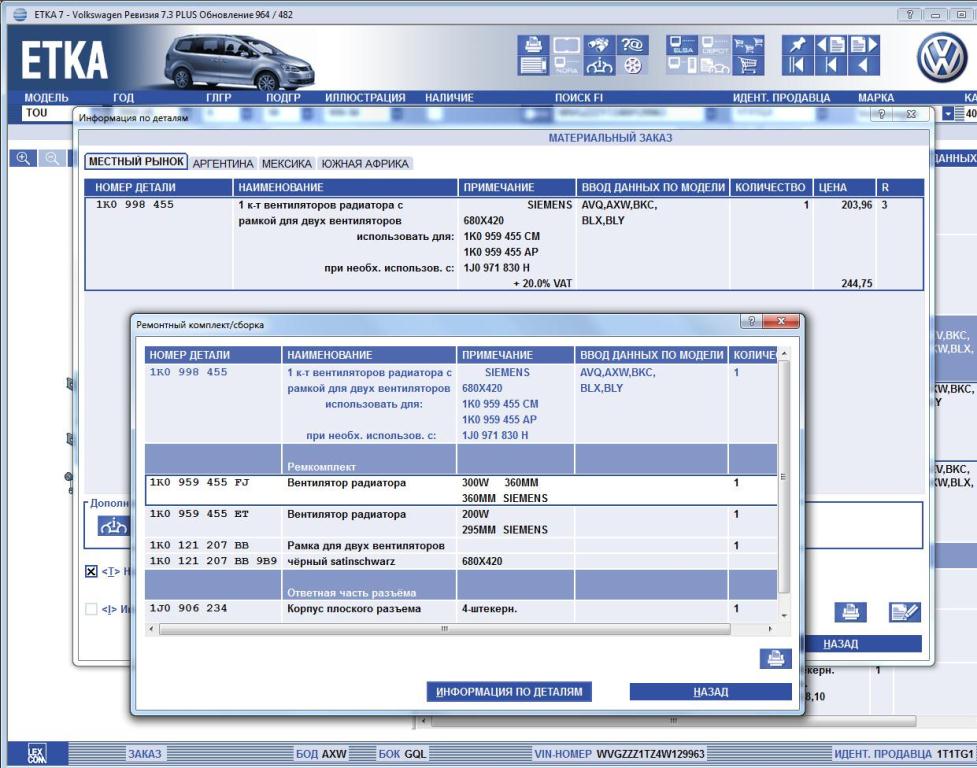The image size is (977, 768).
Task: Click the edit note pencil icon
Action: coord(905,612)
